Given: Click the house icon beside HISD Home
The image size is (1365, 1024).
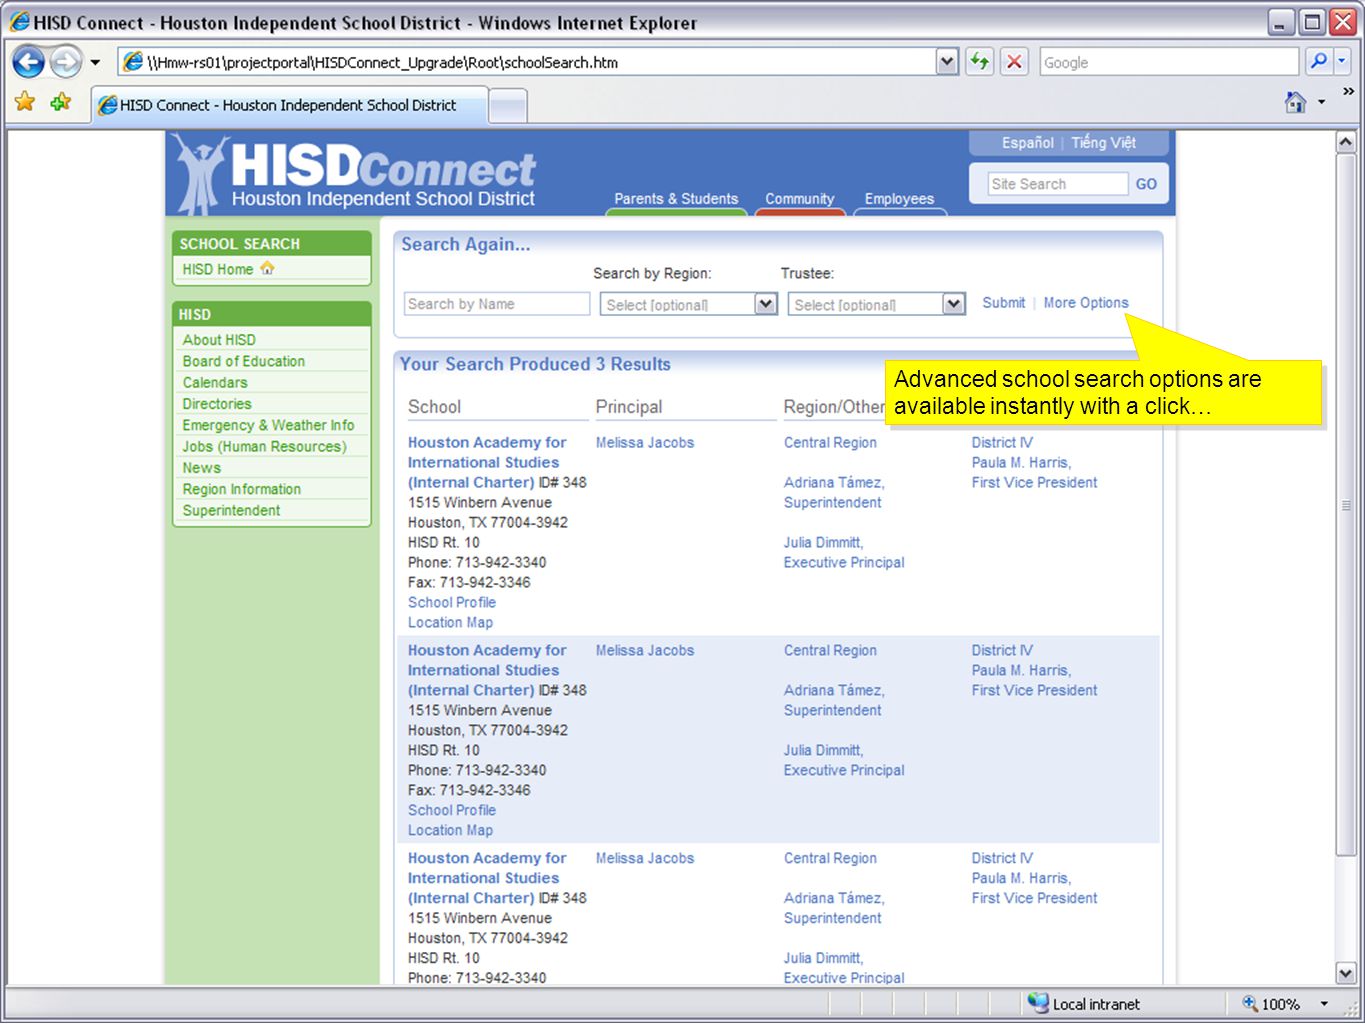Looking at the screenshot, I should [267, 268].
